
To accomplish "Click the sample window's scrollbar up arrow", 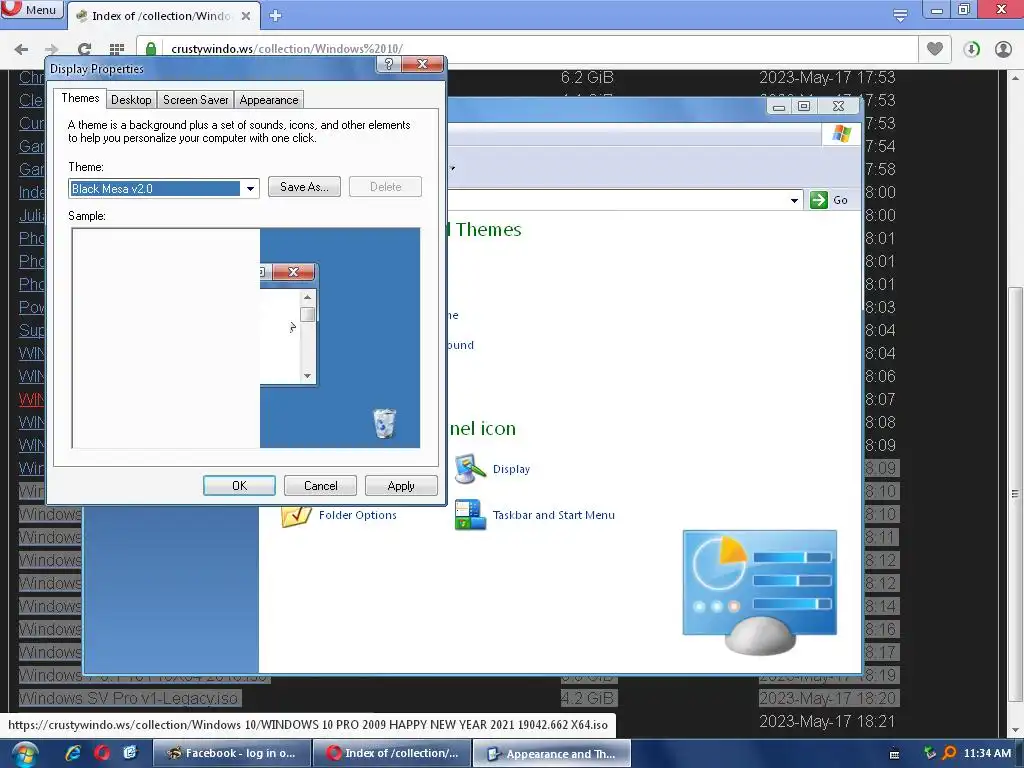I will click(308, 297).
